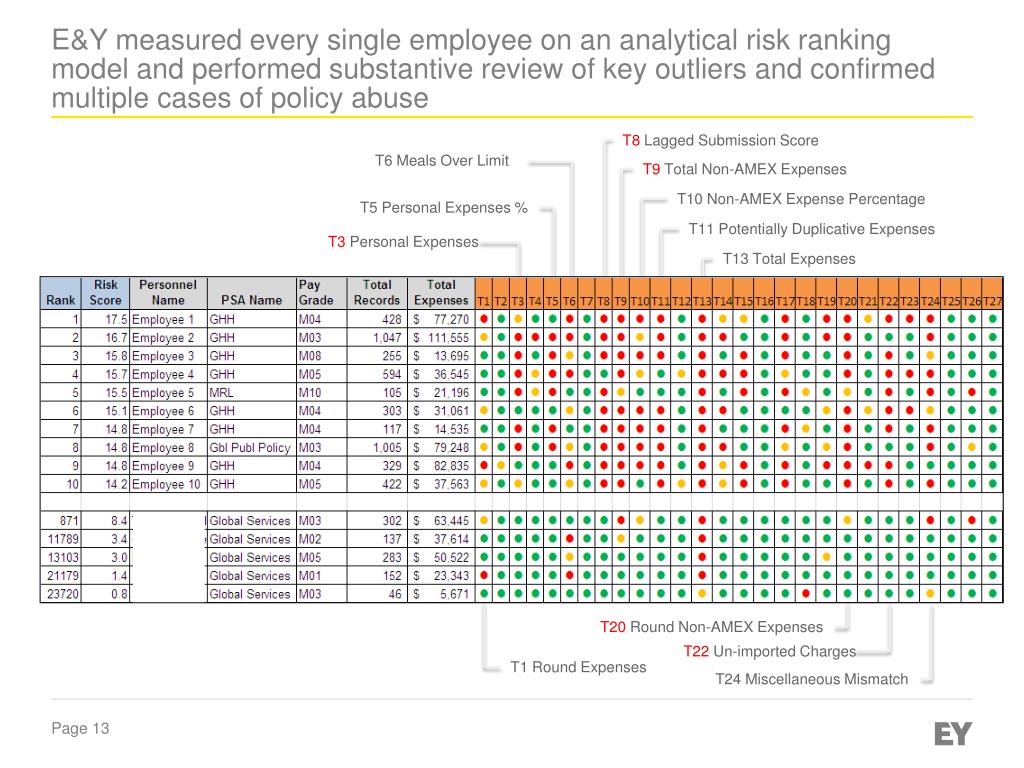Click the rank 23720 cell
The width and height of the screenshot is (1024, 768).
[61, 594]
